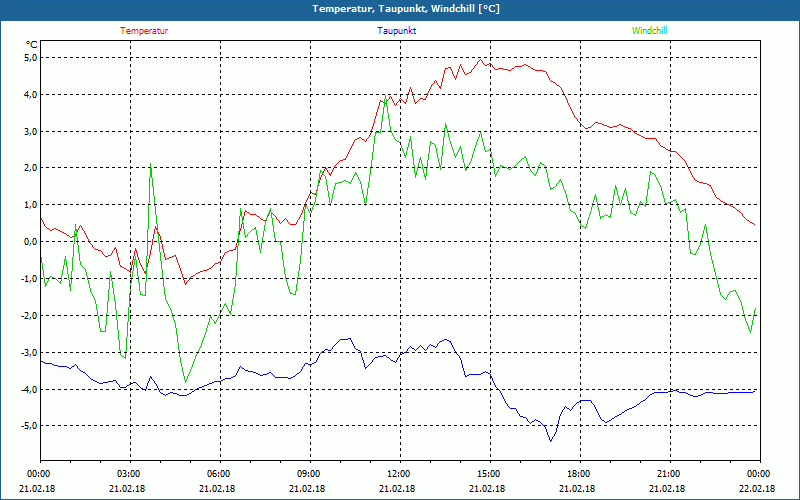Select the green 'Windchill' legend label
The height and width of the screenshot is (500, 800).
click(649, 31)
